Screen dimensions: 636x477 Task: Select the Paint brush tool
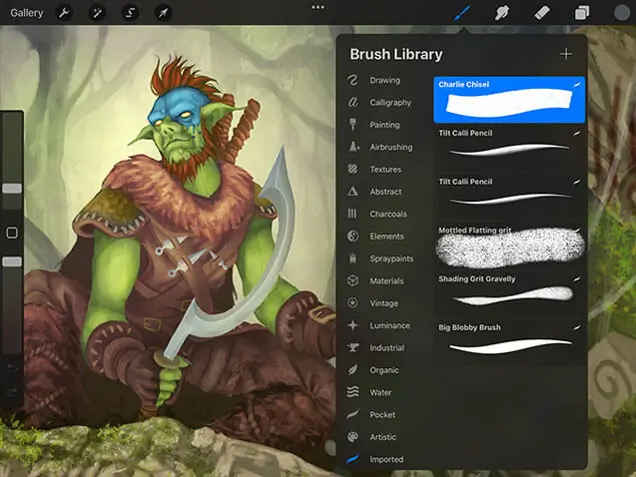click(x=462, y=13)
